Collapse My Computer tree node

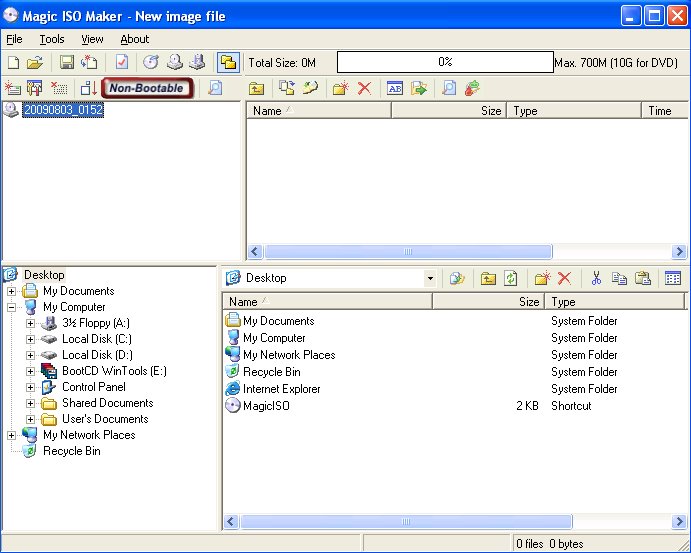11,307
